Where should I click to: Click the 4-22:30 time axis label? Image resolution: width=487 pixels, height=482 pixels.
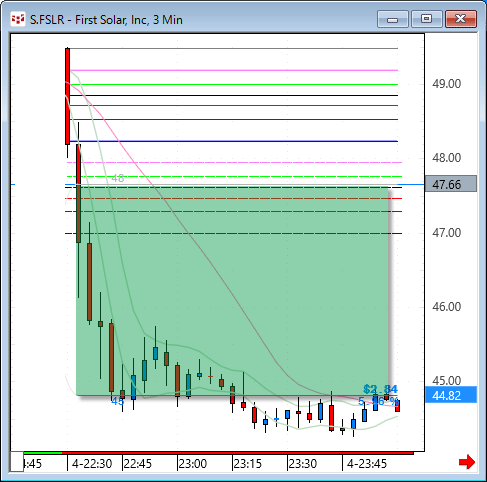tap(92, 464)
